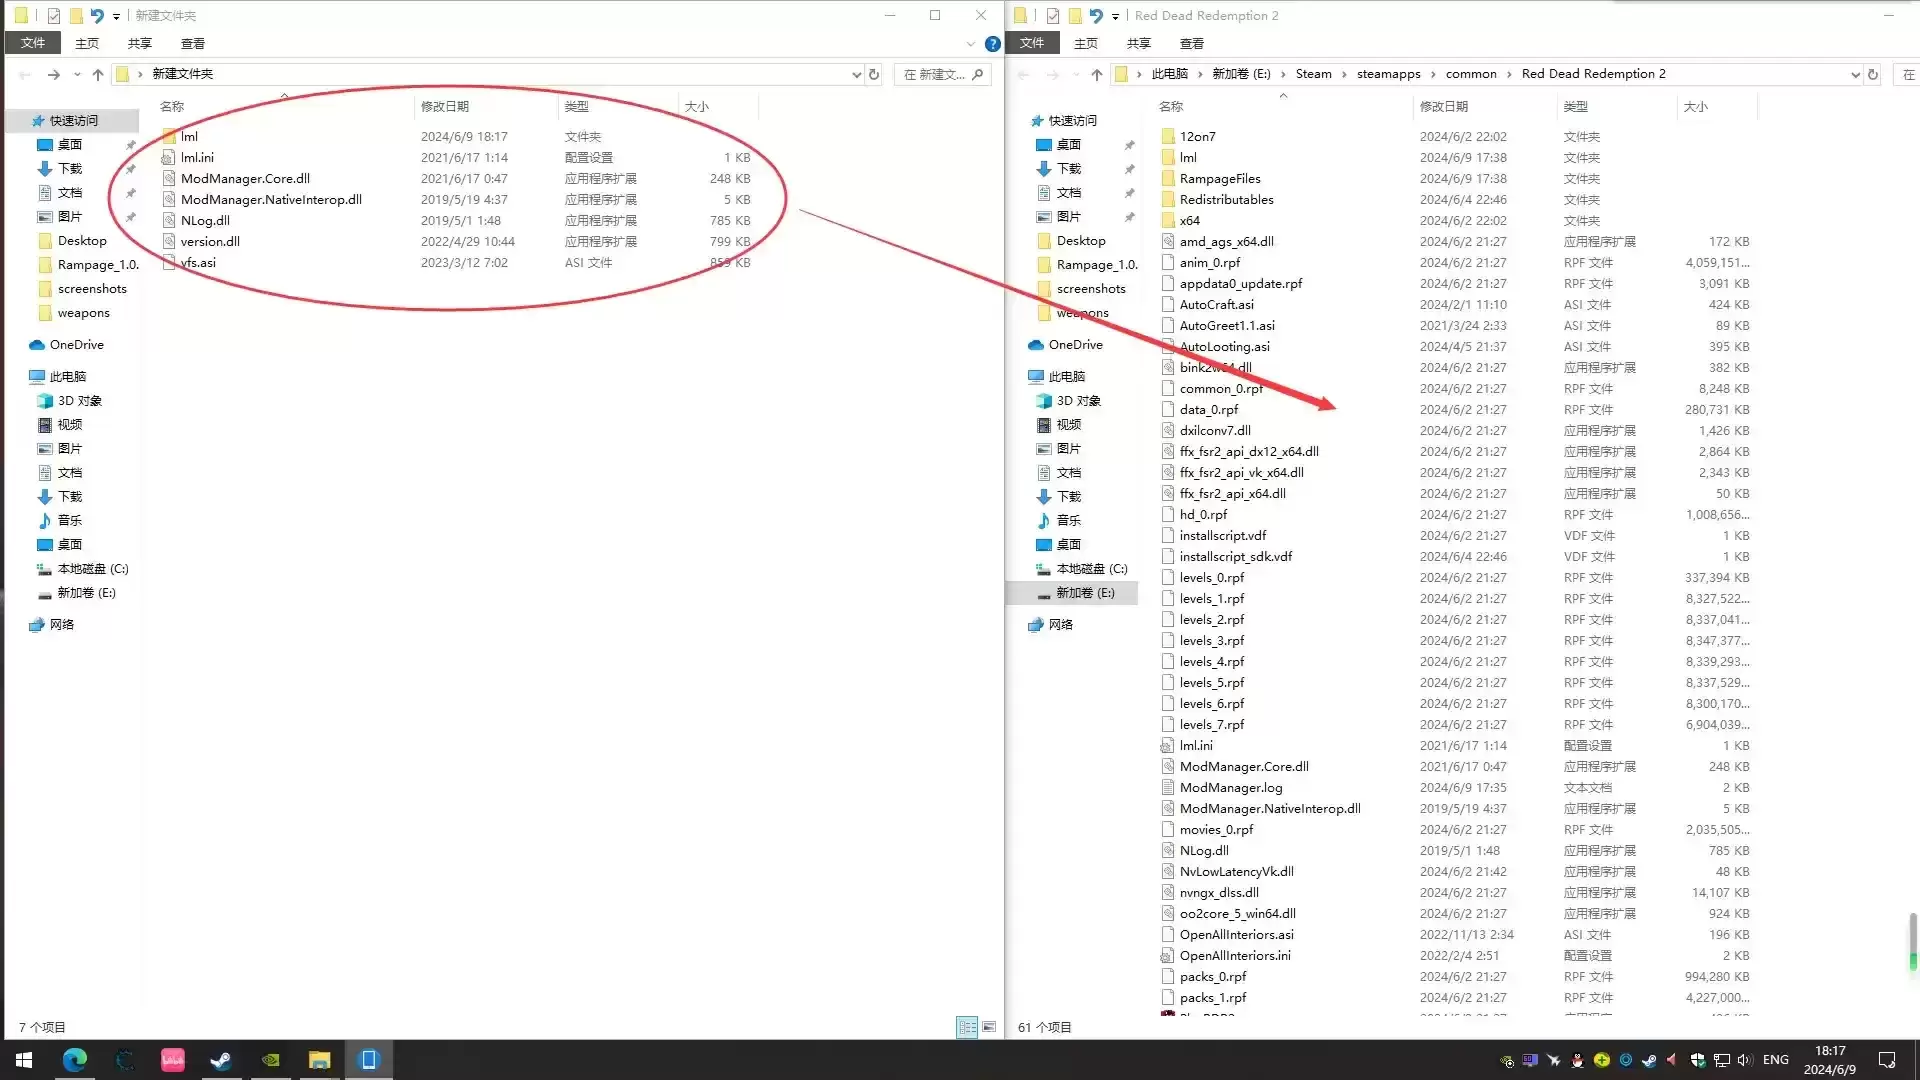Enable the details view toggle in left window
The height and width of the screenshot is (1080, 1920).
[x=967, y=1027]
